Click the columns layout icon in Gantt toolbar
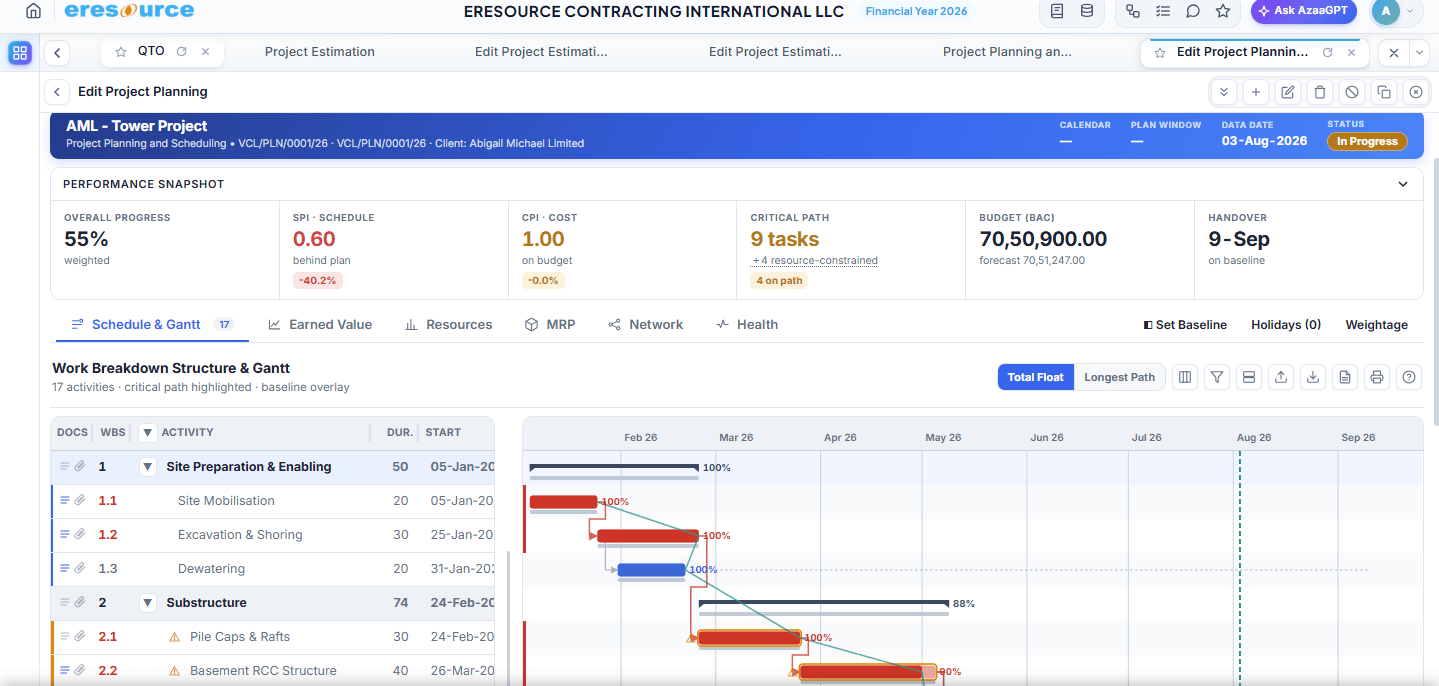This screenshot has width=1439, height=686. coord(1185,377)
